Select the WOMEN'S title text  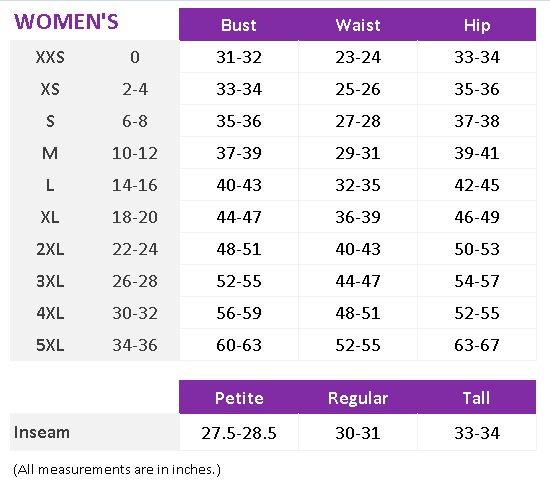click(66, 21)
